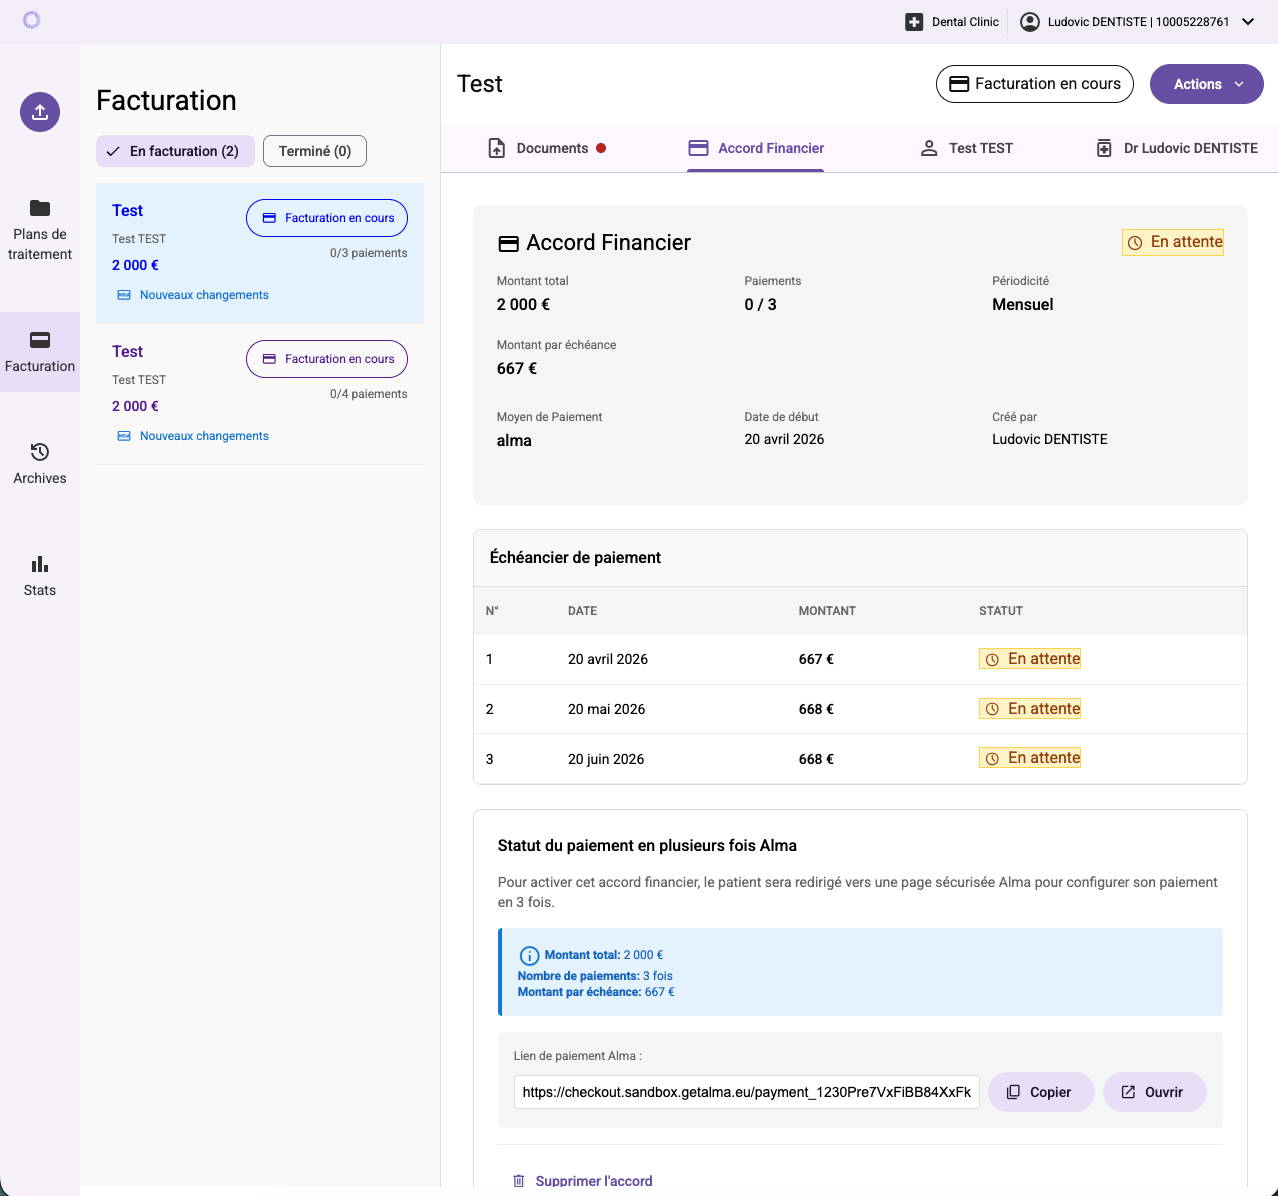Click the user account avatar icon
The image size is (1278, 1196).
coord(1029,22)
